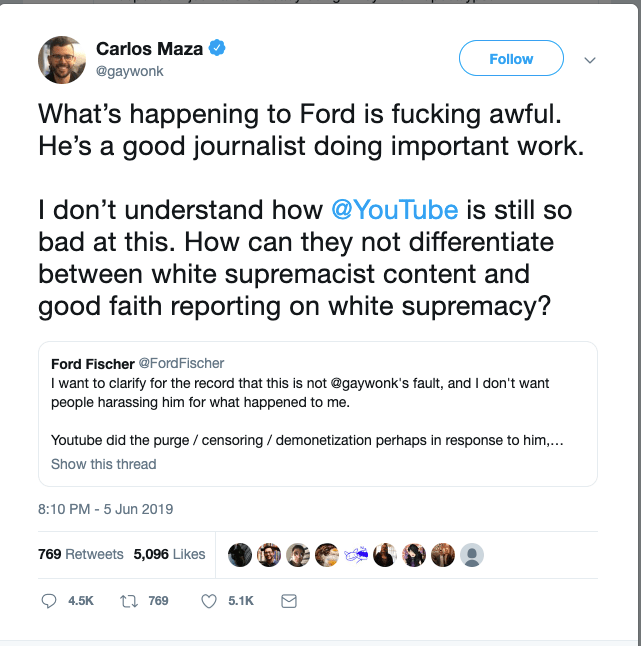Click the Carlos Maza display name
The image size is (641, 646).
tap(147, 49)
